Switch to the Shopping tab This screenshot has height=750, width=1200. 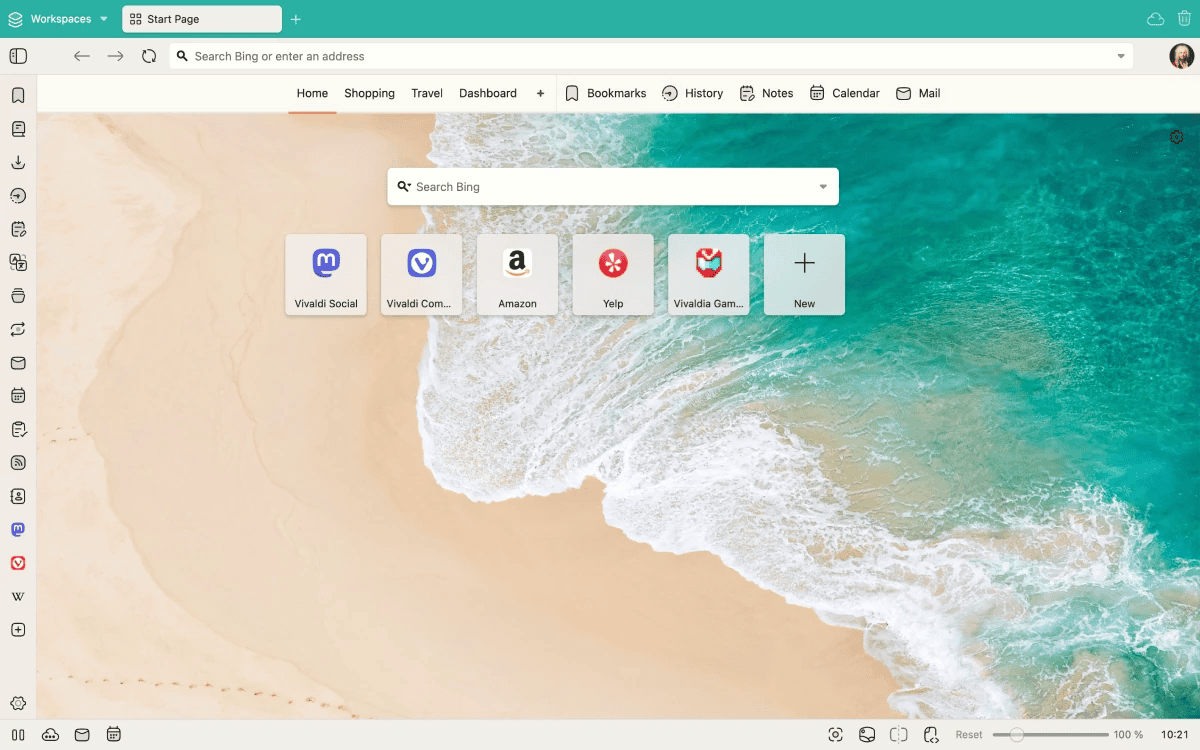(x=369, y=93)
